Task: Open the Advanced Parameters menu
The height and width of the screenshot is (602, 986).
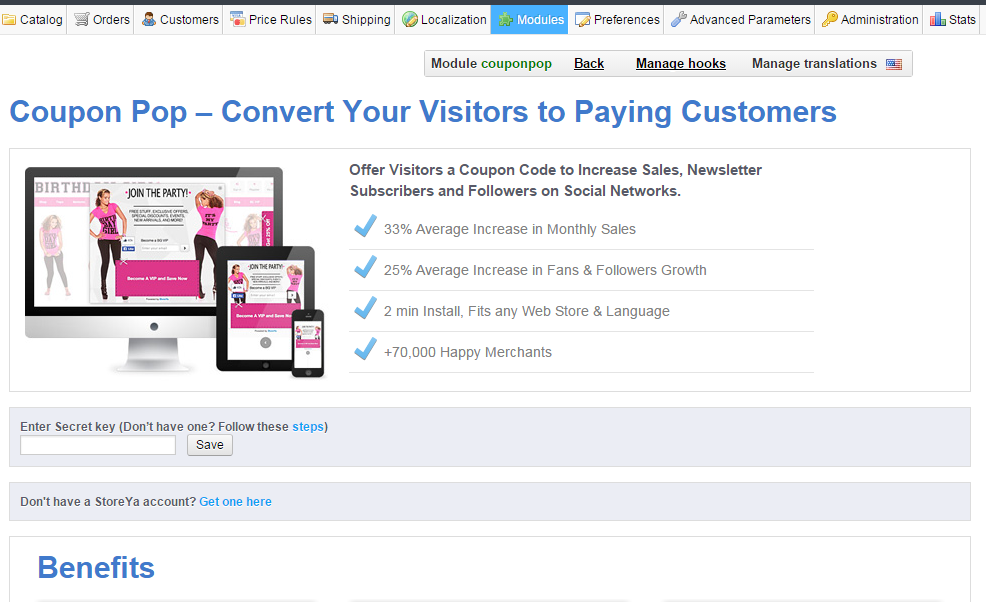Action: pos(749,19)
